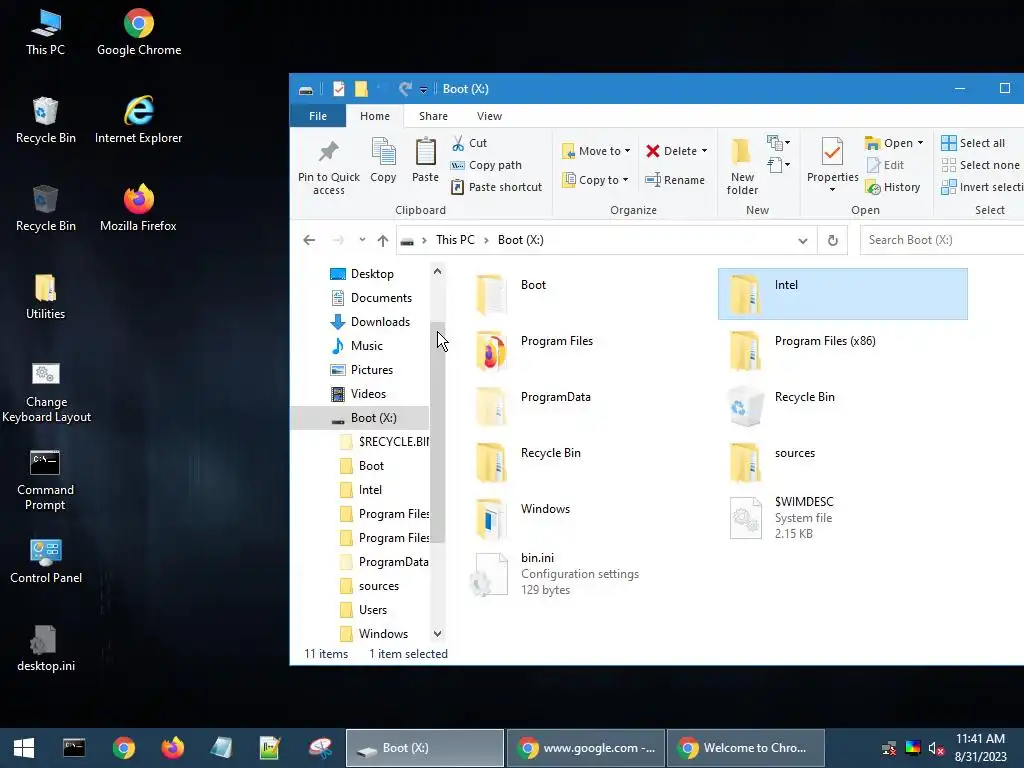
Task: Select Program Files (x86) folder in file list
Action: pos(842,350)
